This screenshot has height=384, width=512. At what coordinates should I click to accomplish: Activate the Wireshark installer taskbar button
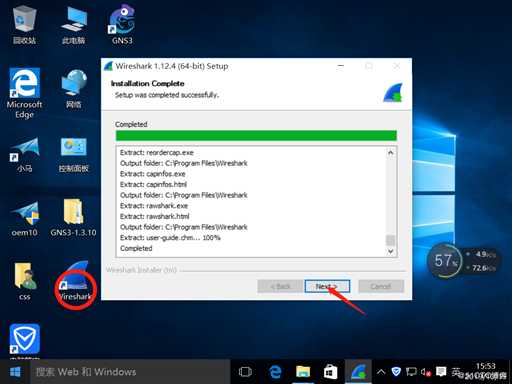(358, 372)
